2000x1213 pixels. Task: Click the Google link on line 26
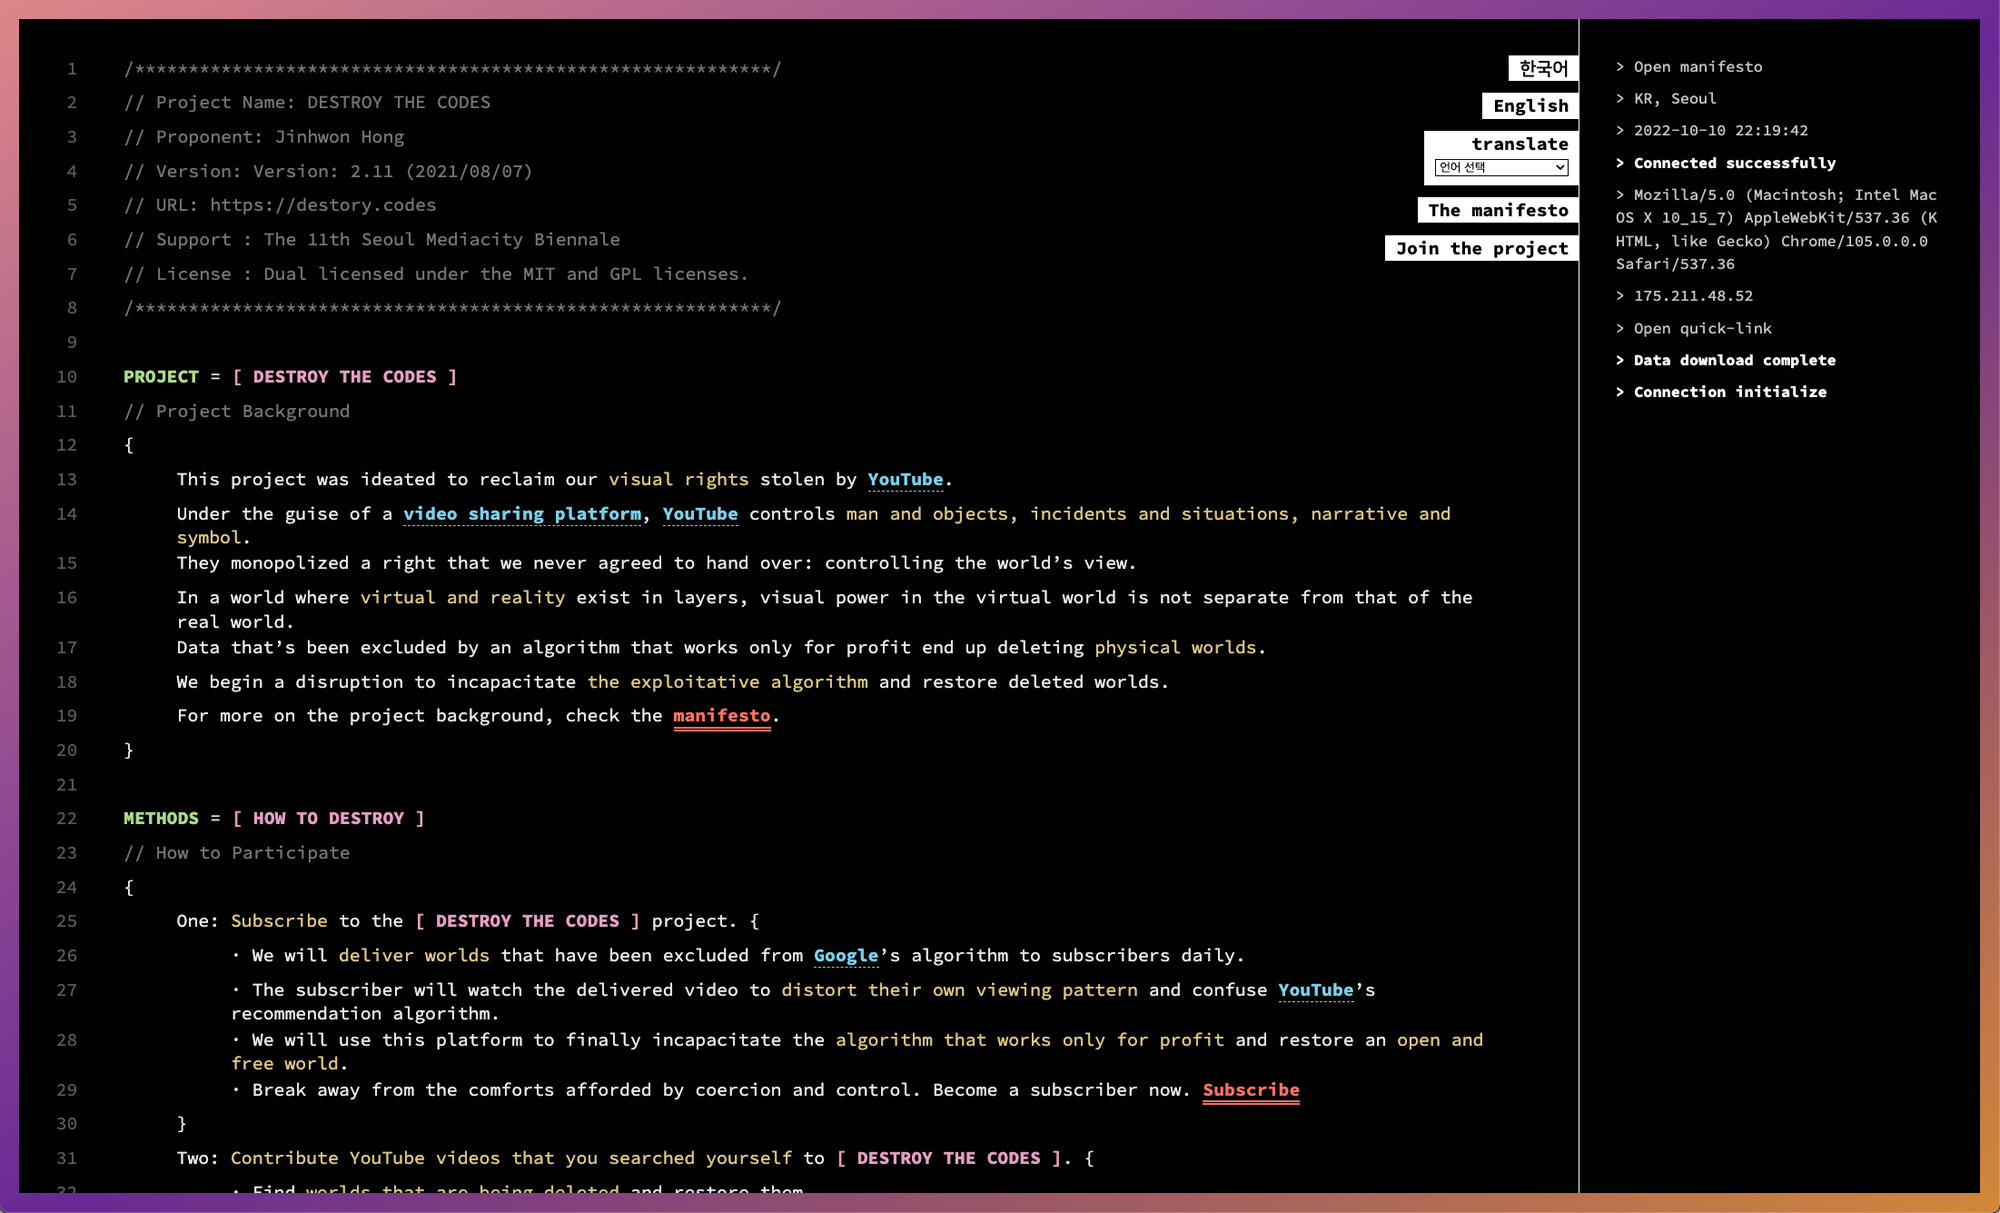[x=846, y=956]
